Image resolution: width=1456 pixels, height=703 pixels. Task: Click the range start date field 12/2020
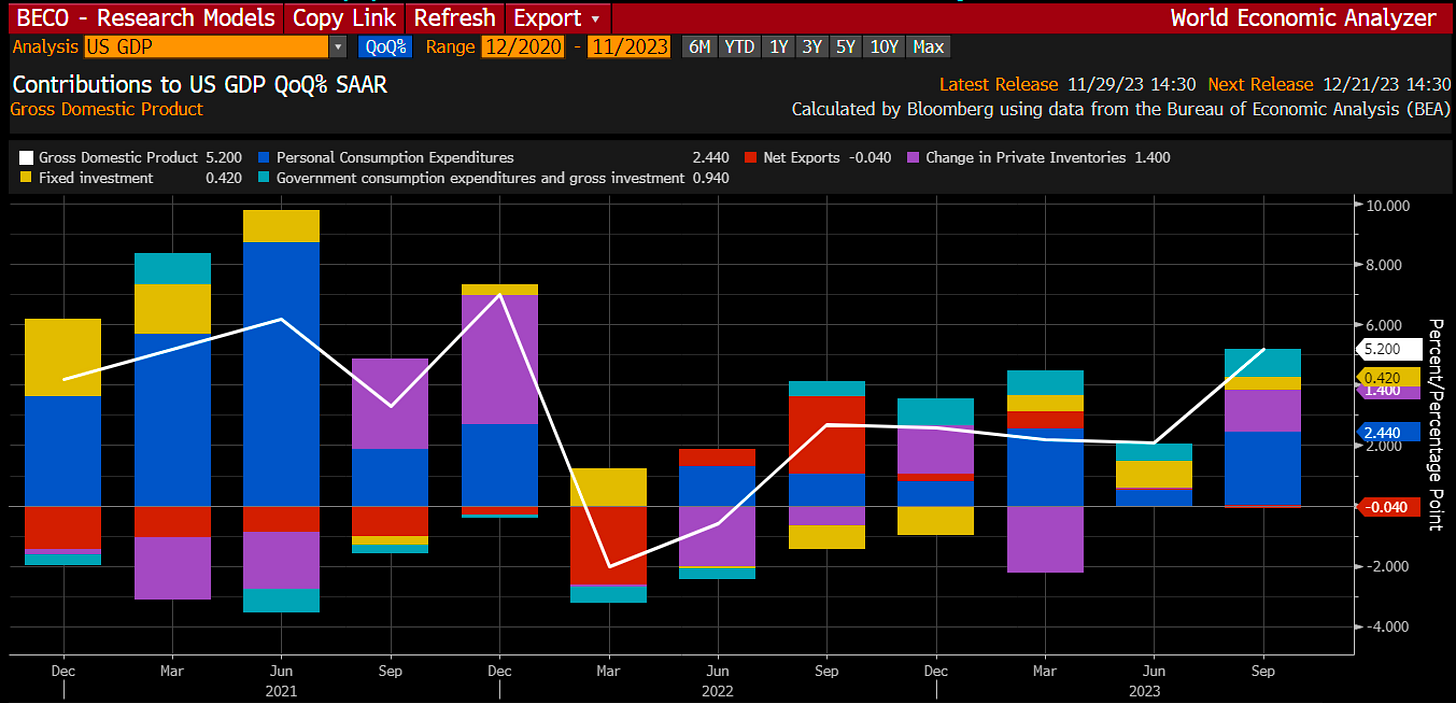click(523, 47)
